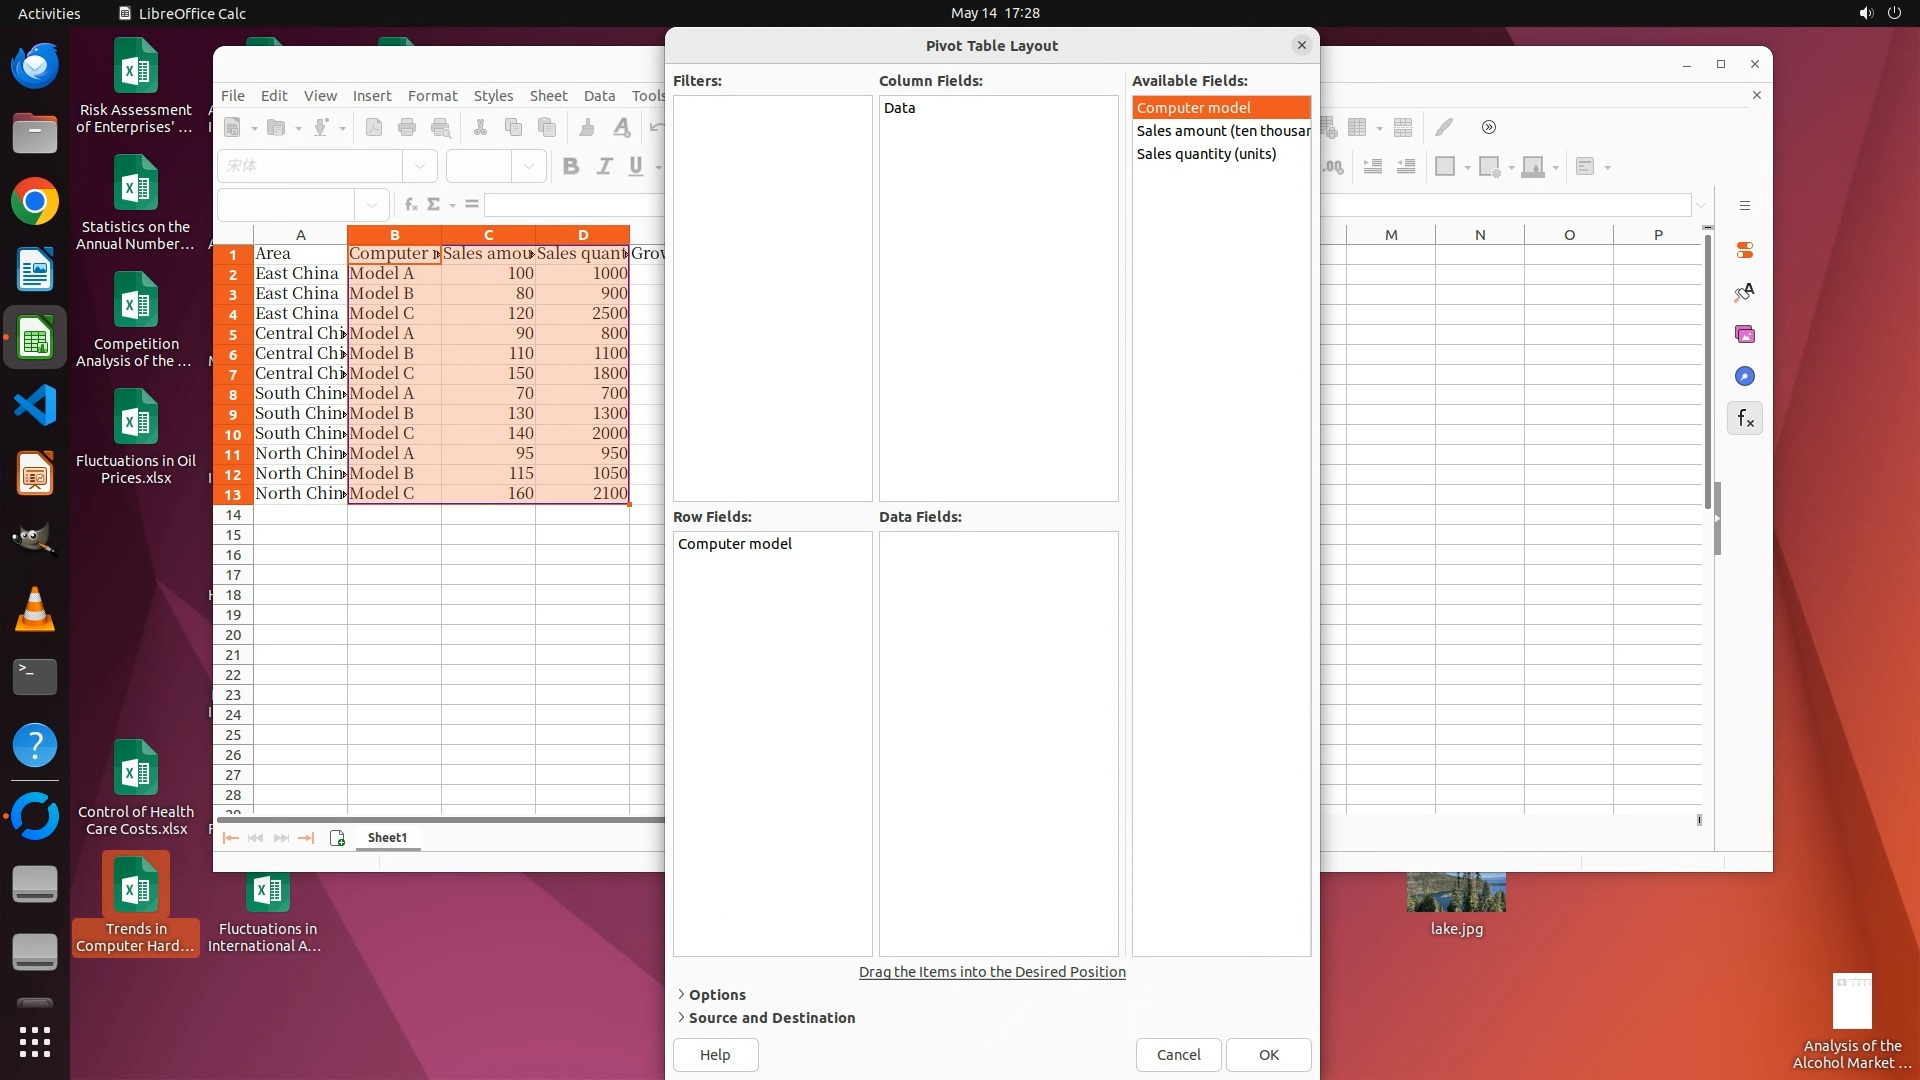Click the Function Wizard fx icon
The width and height of the screenshot is (1920, 1080).
[x=411, y=205]
